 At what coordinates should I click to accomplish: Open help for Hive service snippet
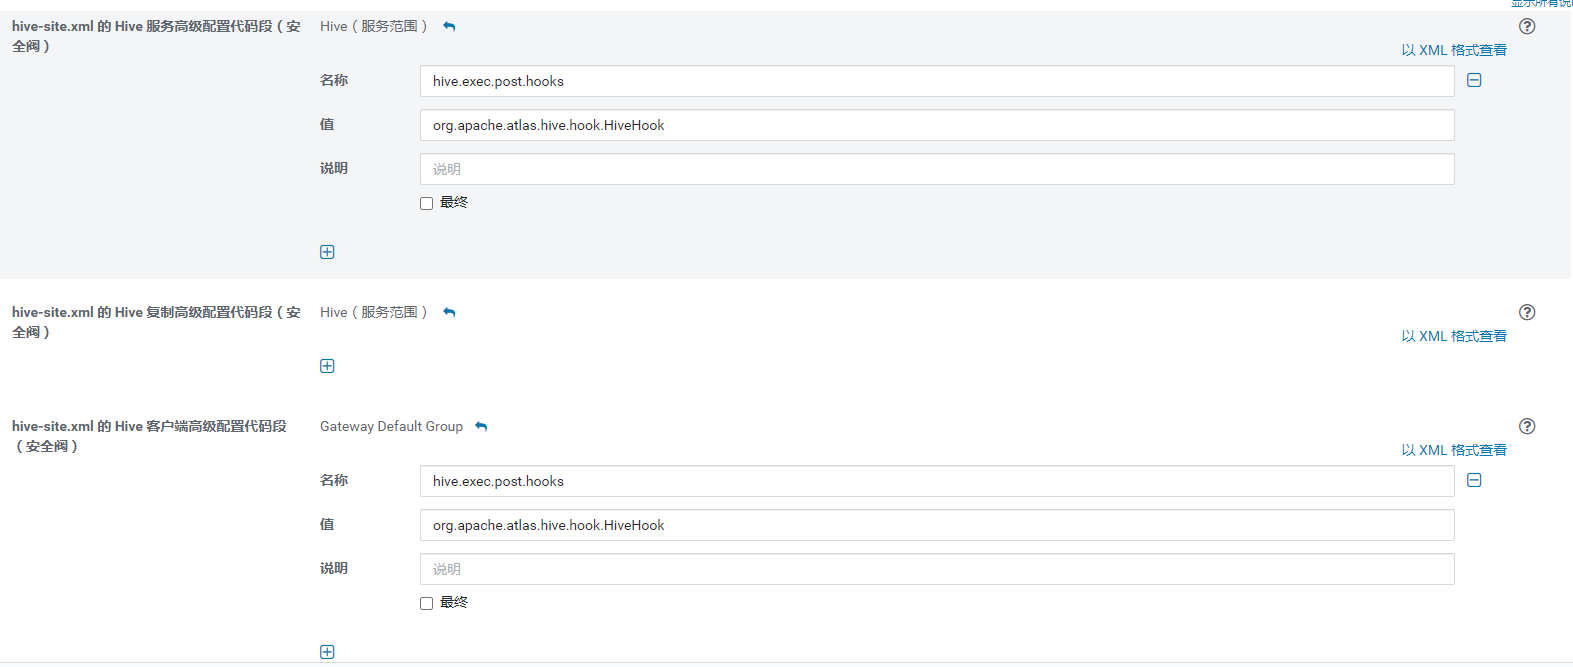pyautogui.click(x=1527, y=26)
